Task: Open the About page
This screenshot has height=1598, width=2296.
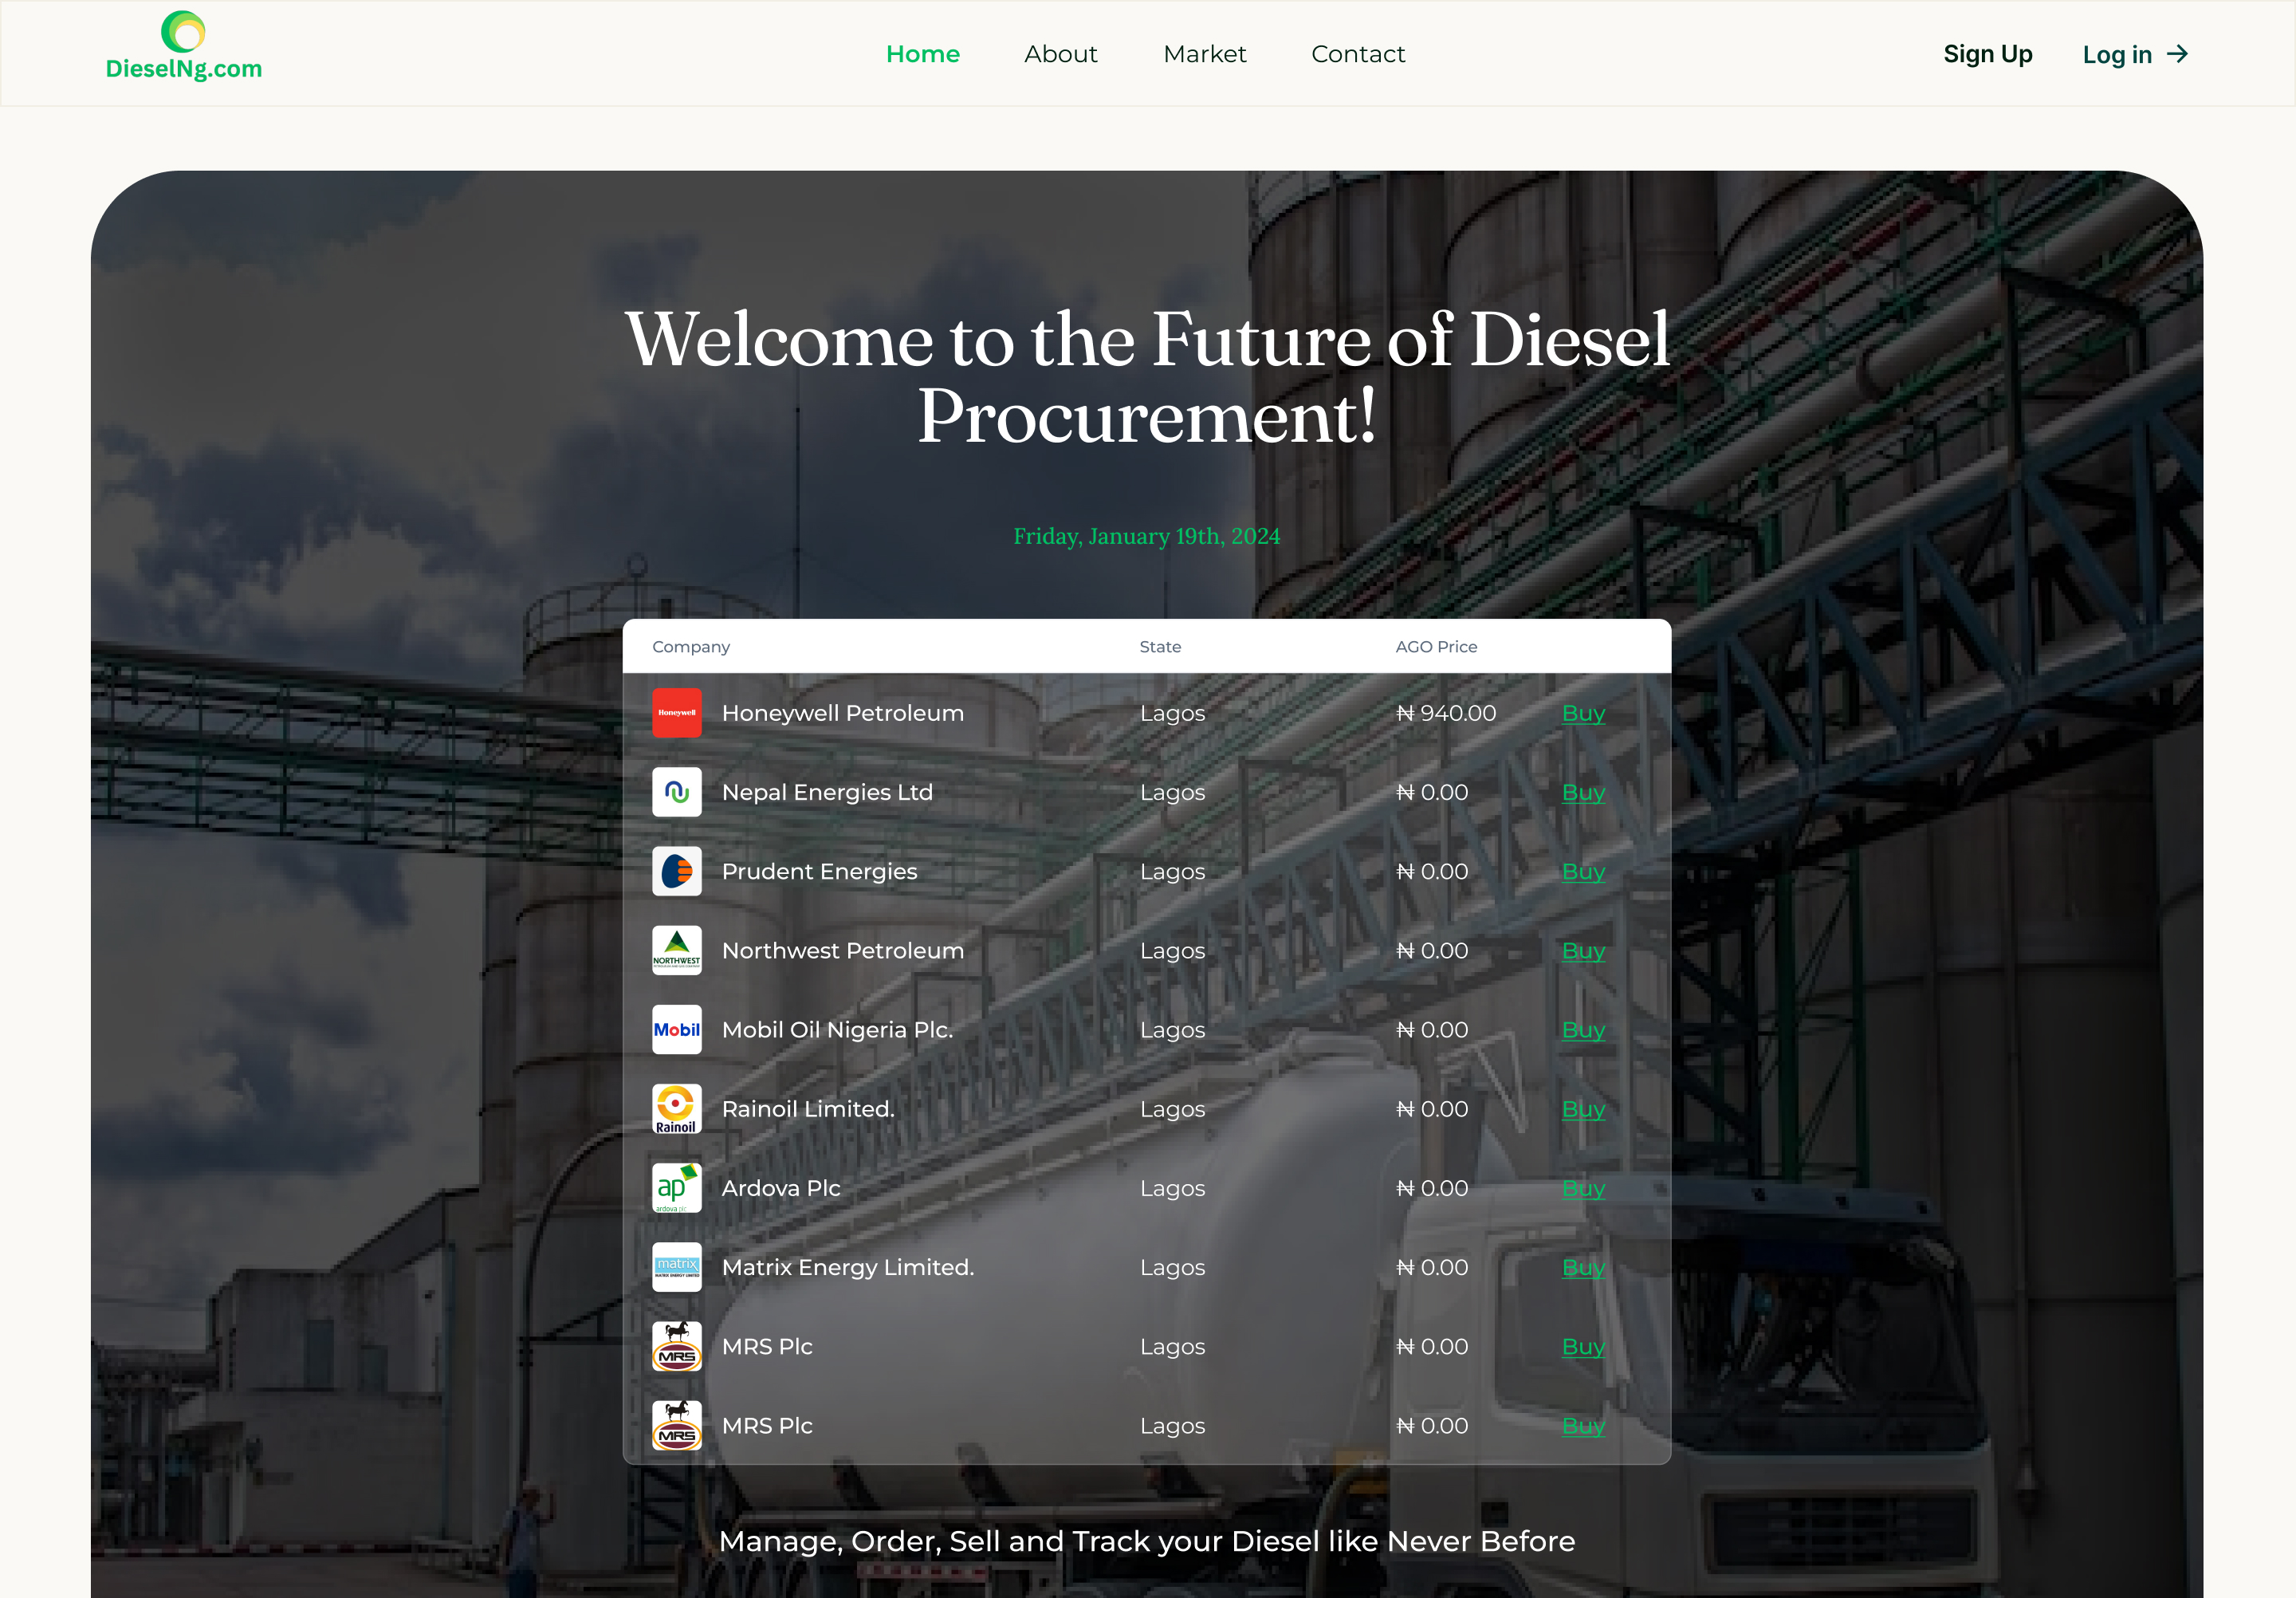Action: [x=1061, y=54]
